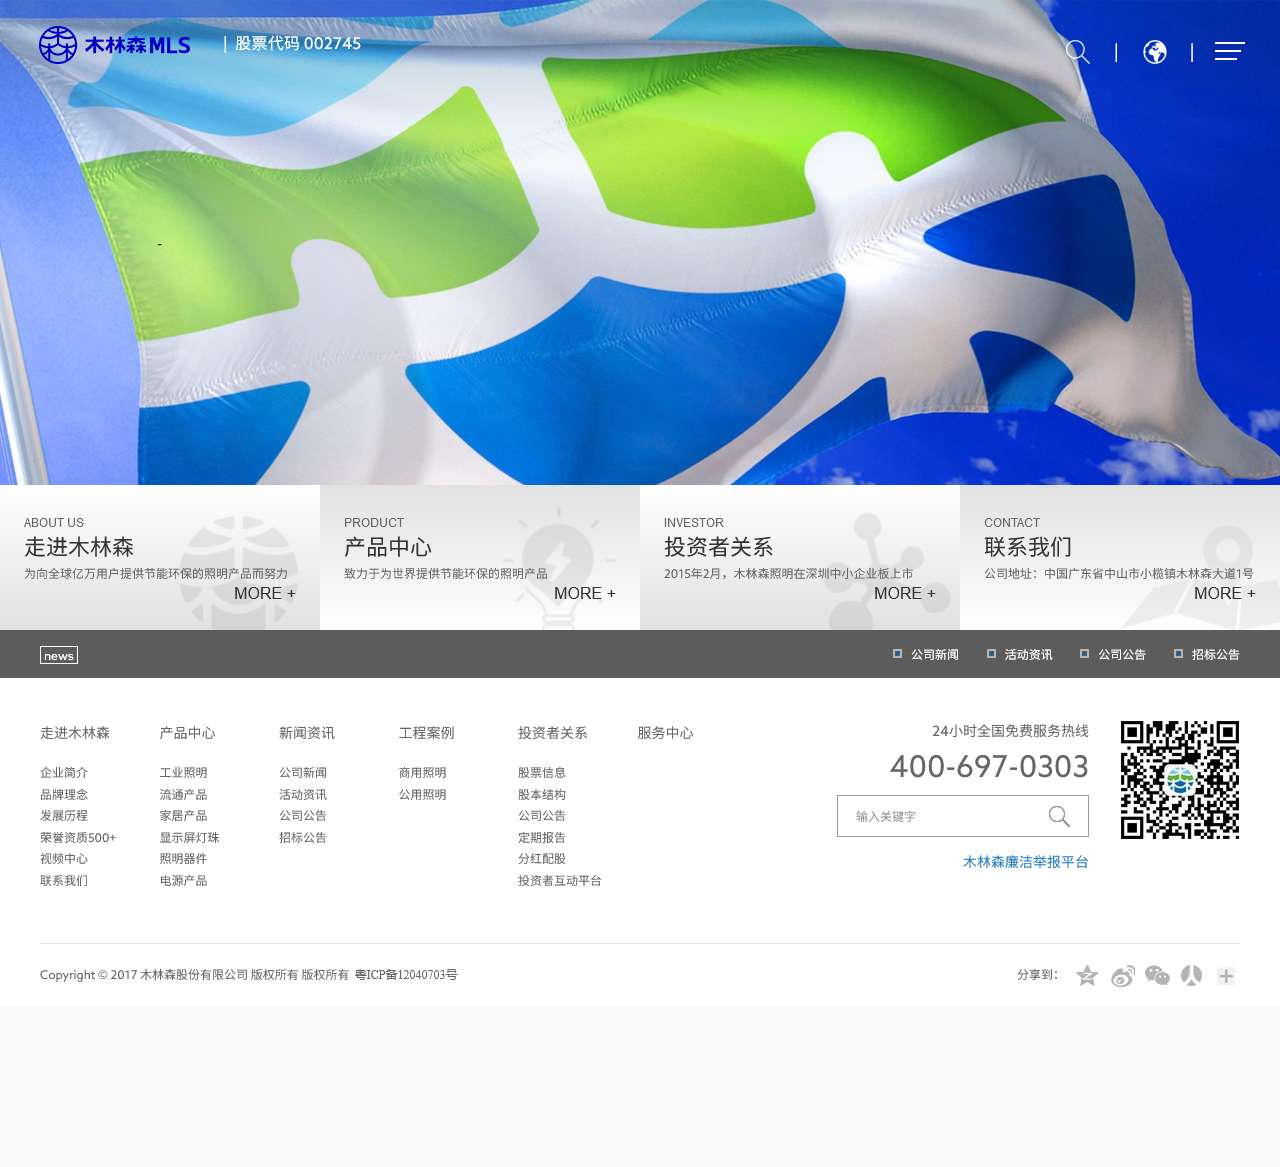Open more share options plus icon
Viewport: 1280px width, 1167px height.
coord(1226,976)
